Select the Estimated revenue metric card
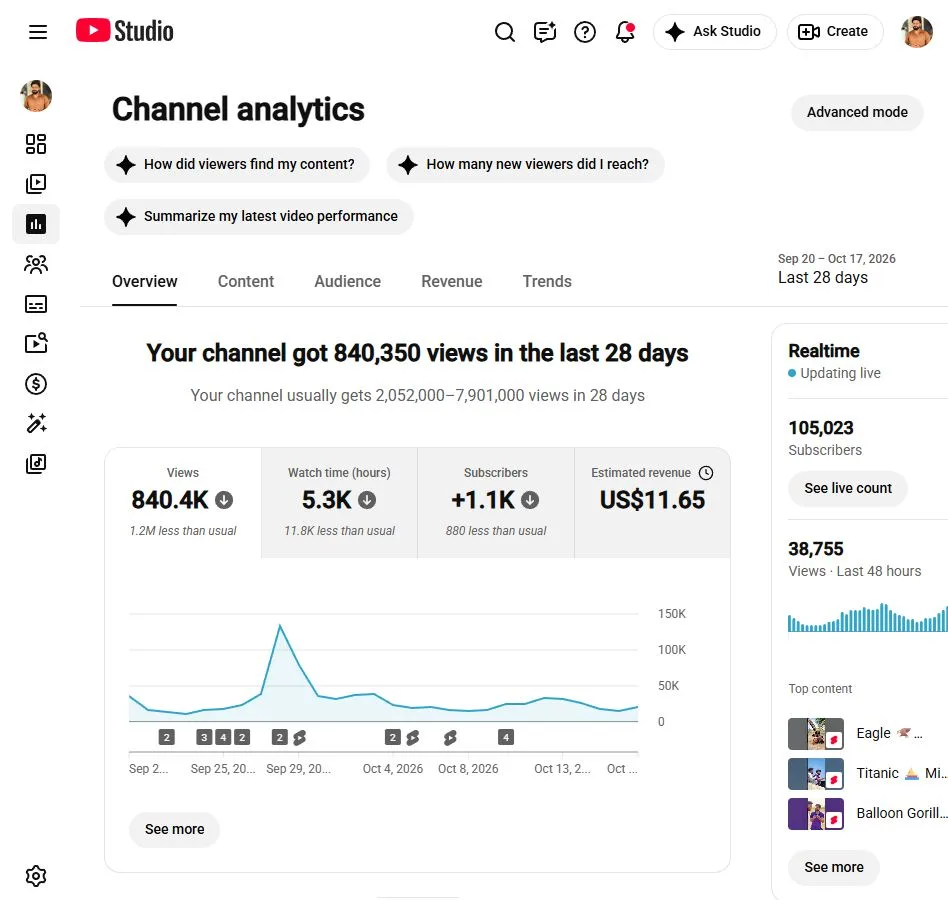This screenshot has height=900, width=948. coord(652,503)
